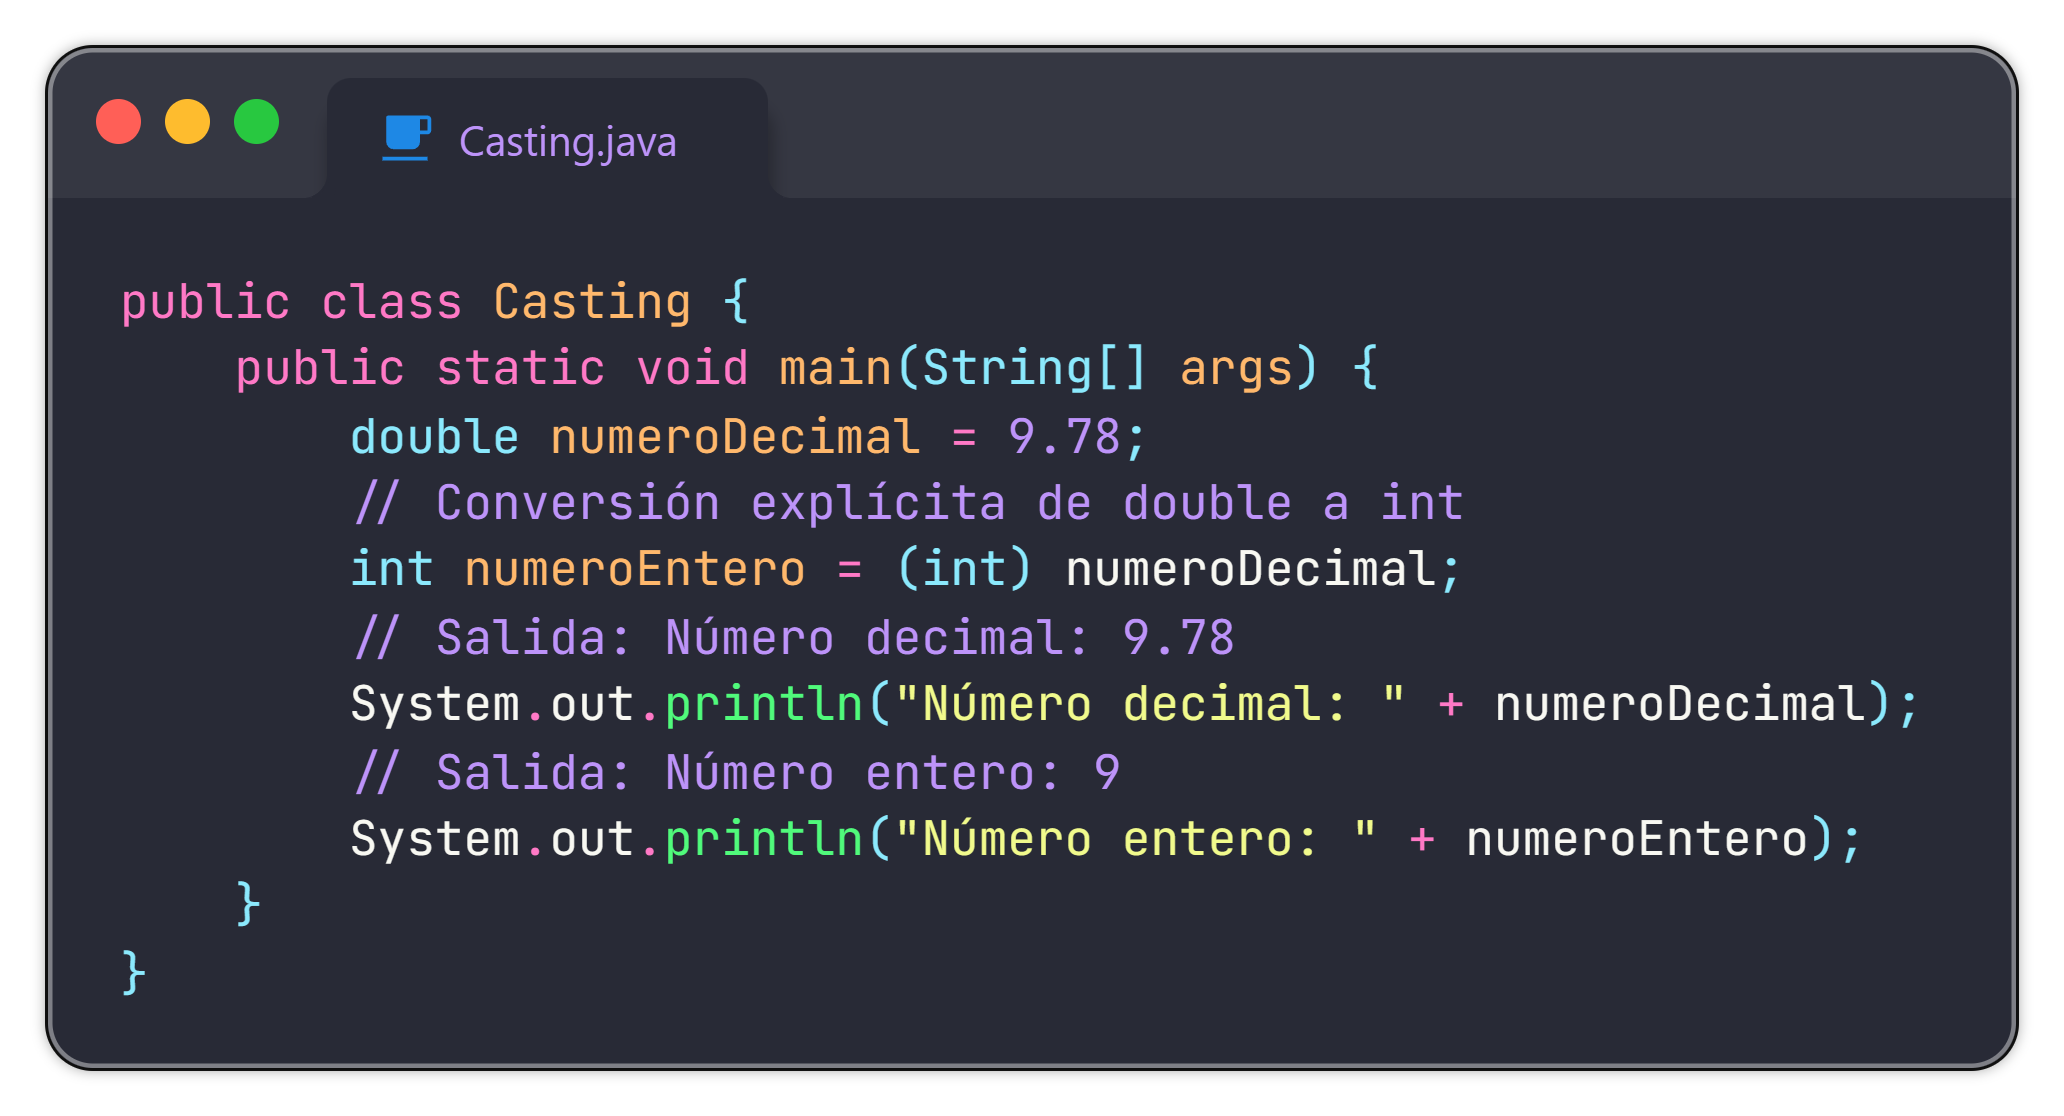
Task: Click the green maximize window dot
Action: tap(256, 122)
